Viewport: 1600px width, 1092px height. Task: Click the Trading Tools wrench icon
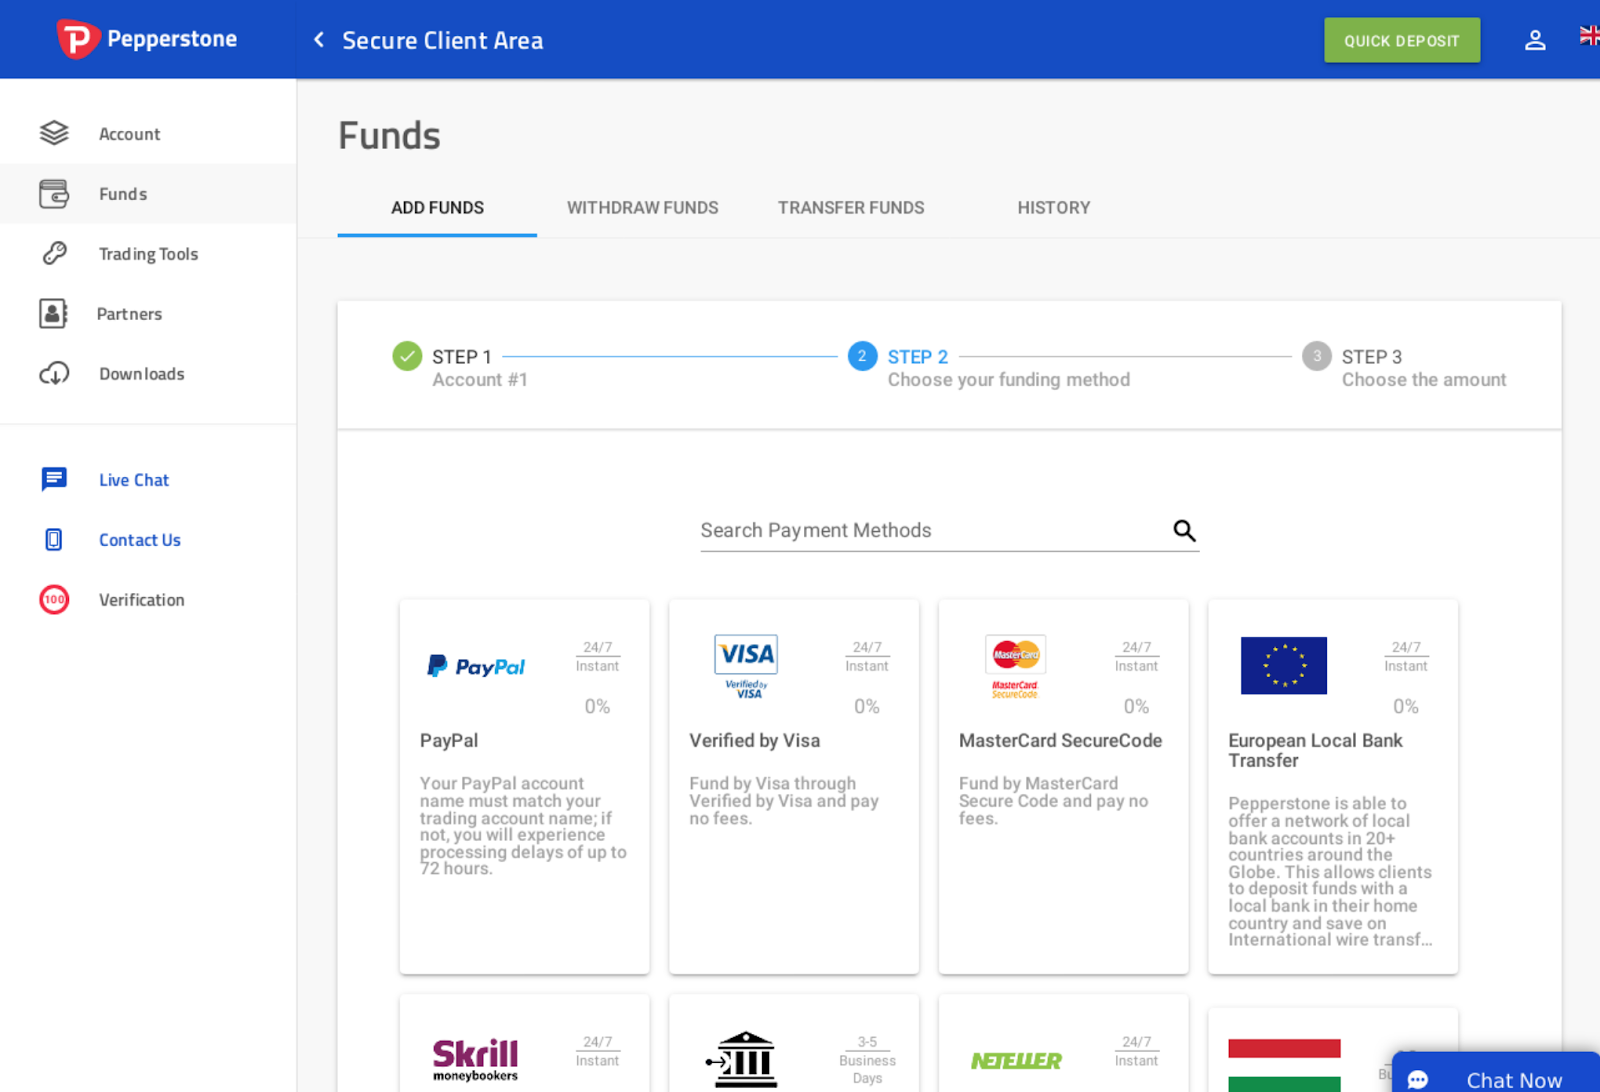click(54, 253)
